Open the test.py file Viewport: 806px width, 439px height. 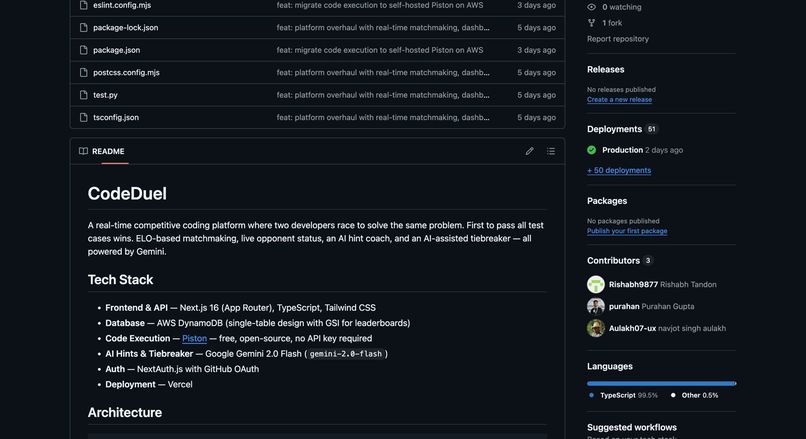[105, 95]
